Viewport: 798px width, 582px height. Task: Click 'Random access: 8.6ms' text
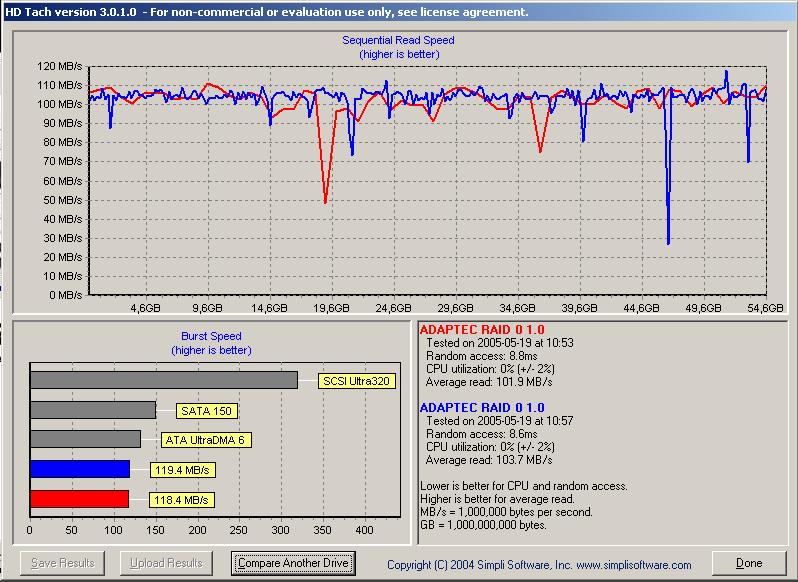pyautogui.click(x=481, y=434)
